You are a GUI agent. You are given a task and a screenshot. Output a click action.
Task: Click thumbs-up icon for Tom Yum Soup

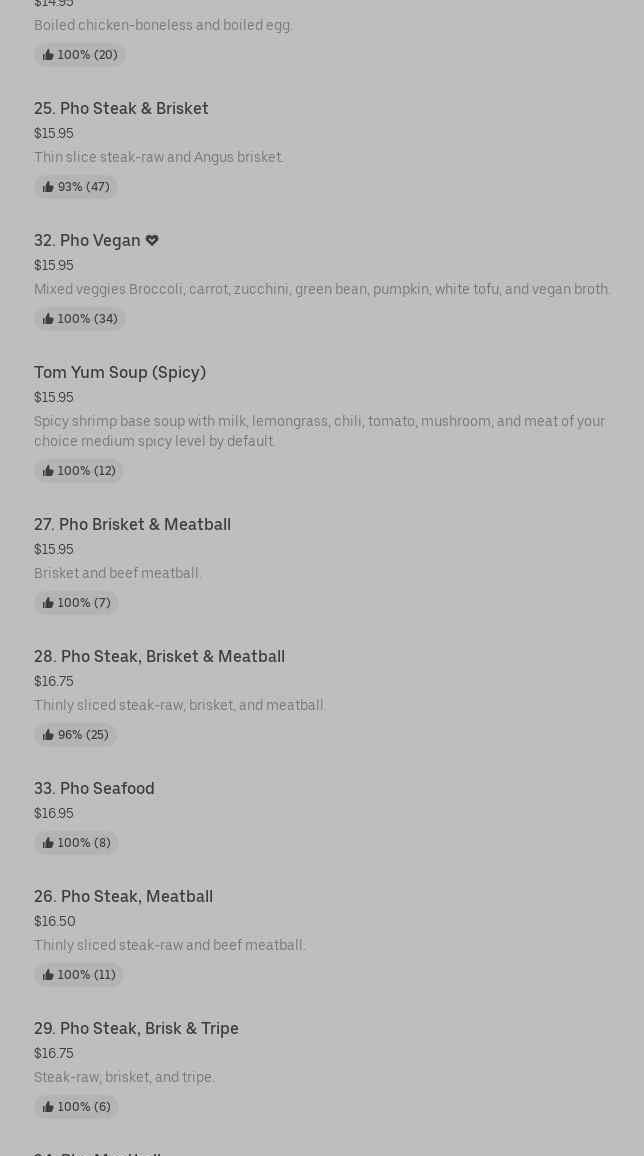pos(48,471)
